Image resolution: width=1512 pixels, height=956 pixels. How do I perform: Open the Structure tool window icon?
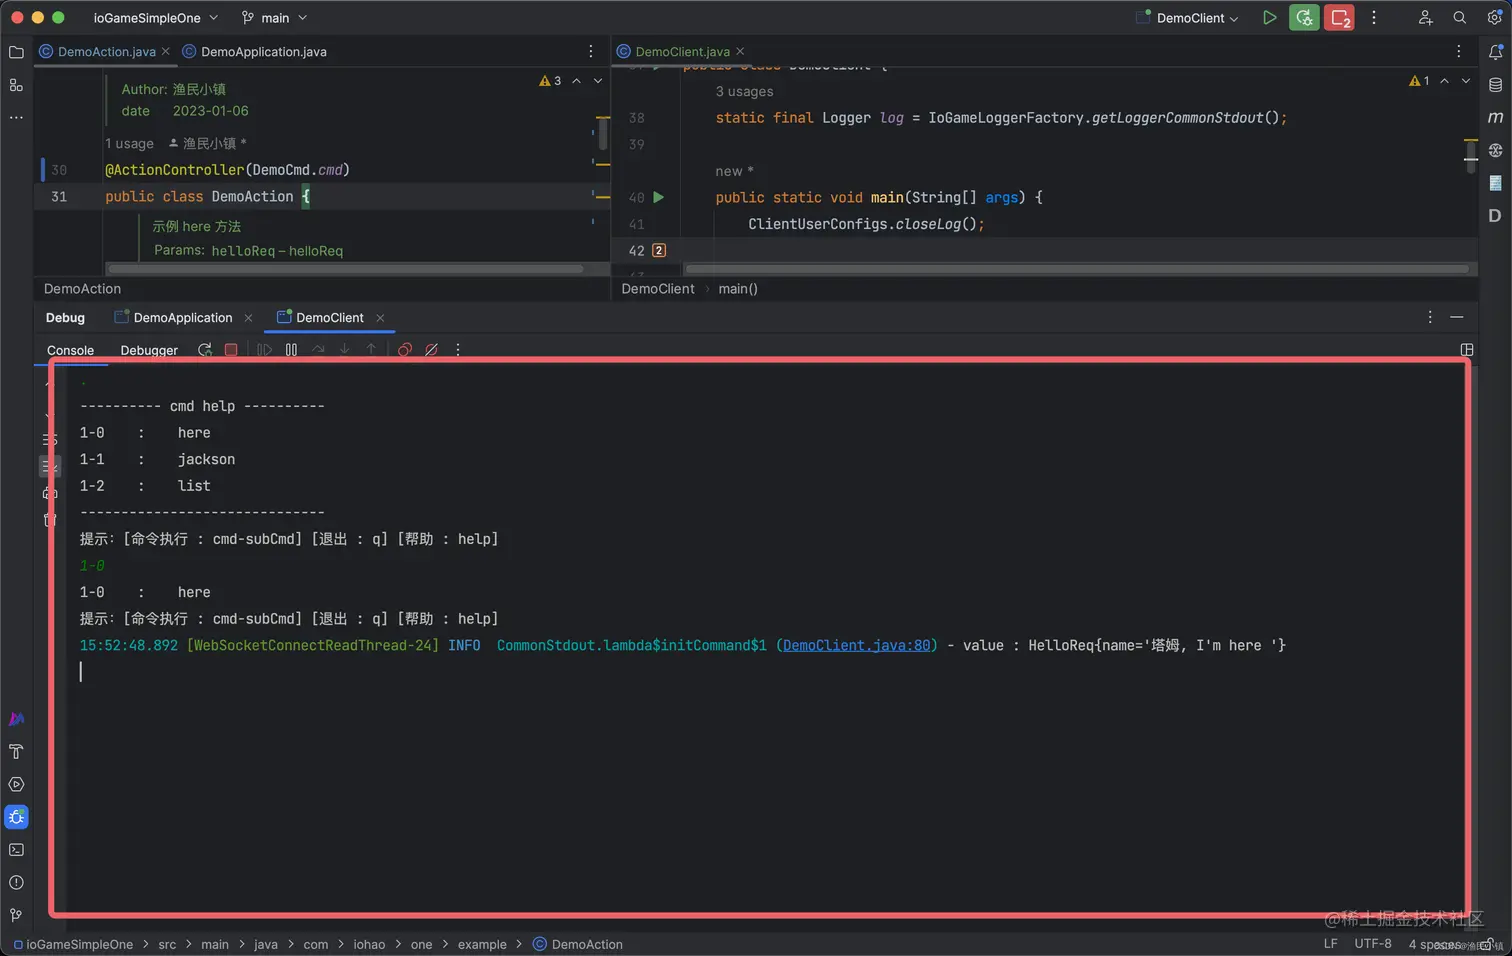16,85
